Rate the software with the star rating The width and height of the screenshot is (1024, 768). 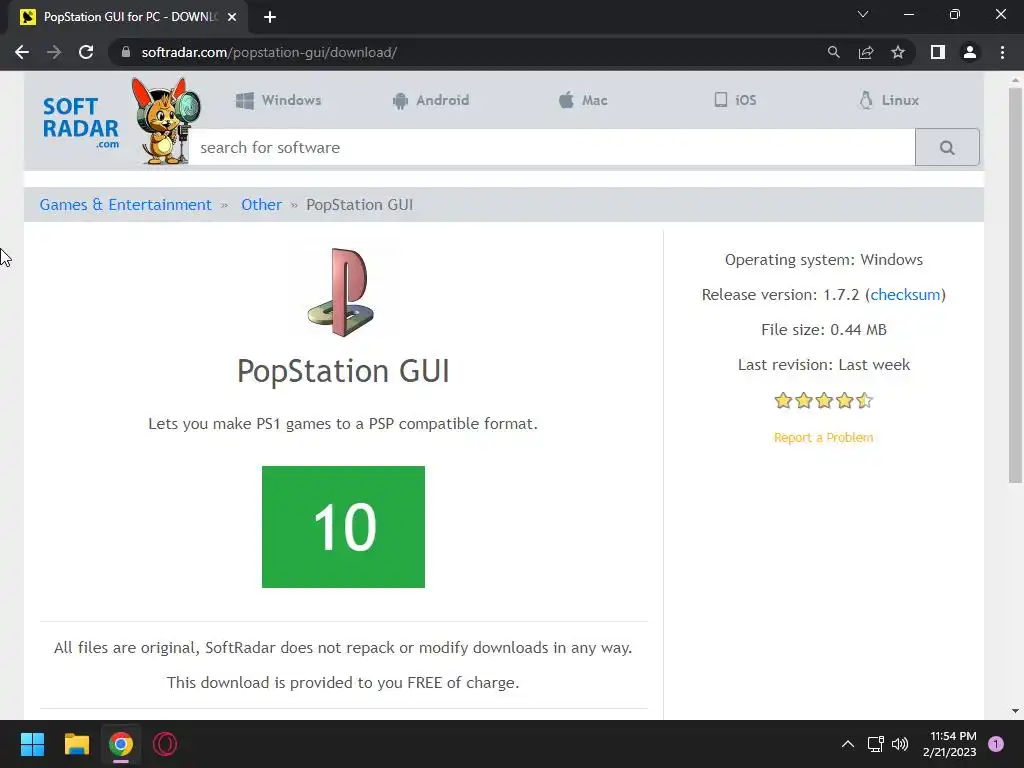[824, 400]
